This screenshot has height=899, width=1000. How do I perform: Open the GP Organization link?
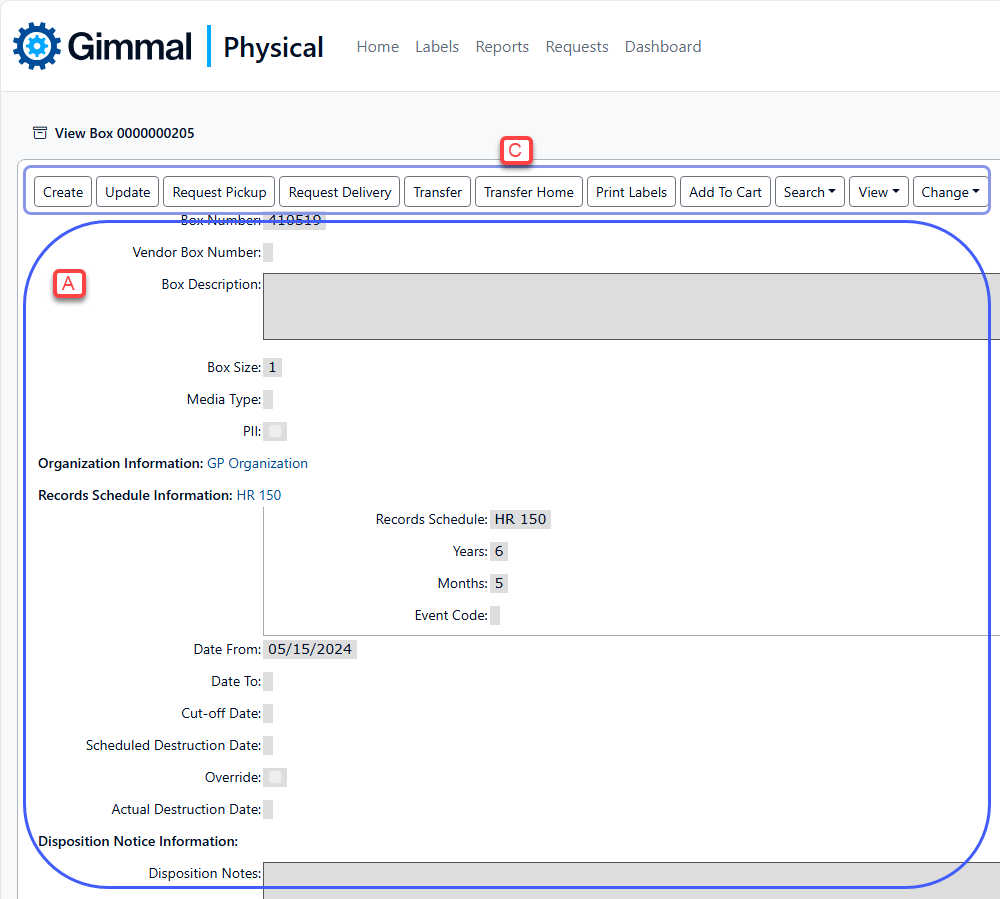tap(257, 463)
